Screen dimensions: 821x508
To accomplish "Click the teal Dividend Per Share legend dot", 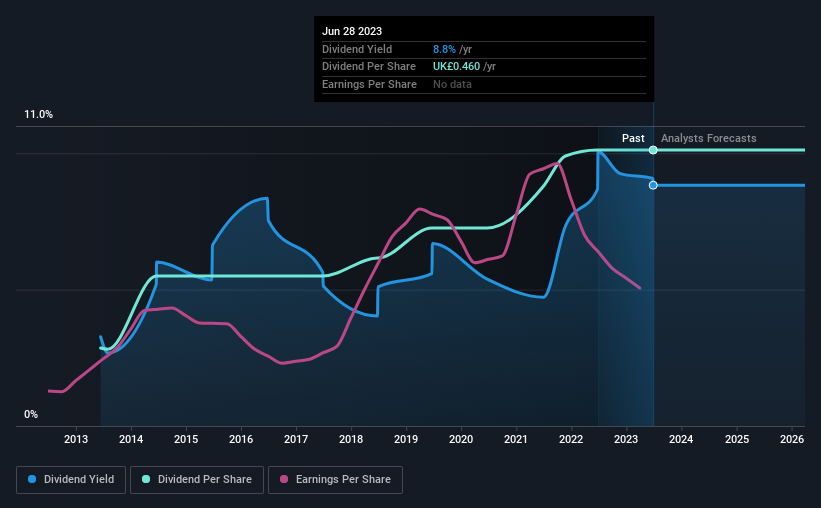I will 146,479.
